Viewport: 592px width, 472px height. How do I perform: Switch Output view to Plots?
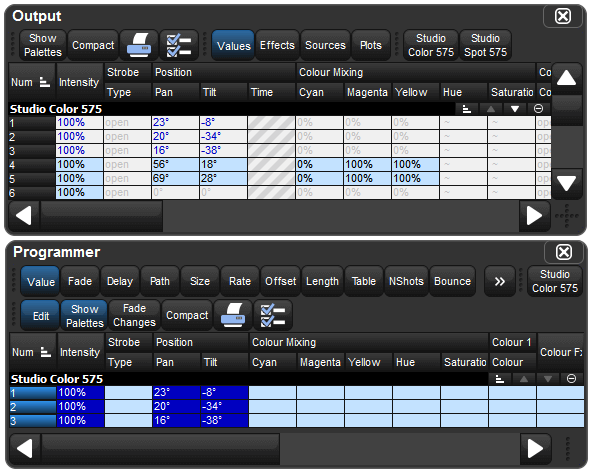click(x=371, y=45)
